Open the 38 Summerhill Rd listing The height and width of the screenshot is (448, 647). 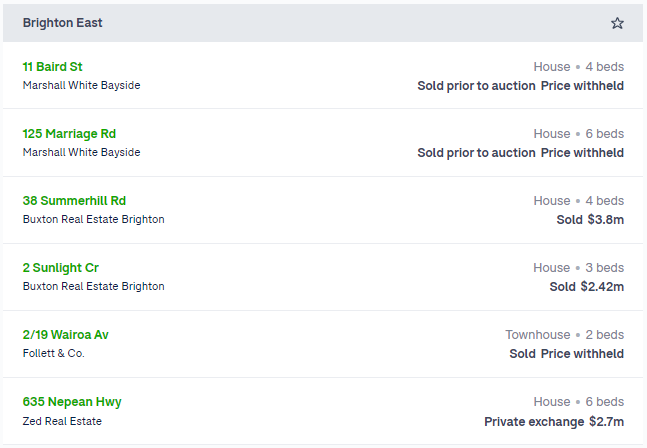pyautogui.click(x=74, y=201)
